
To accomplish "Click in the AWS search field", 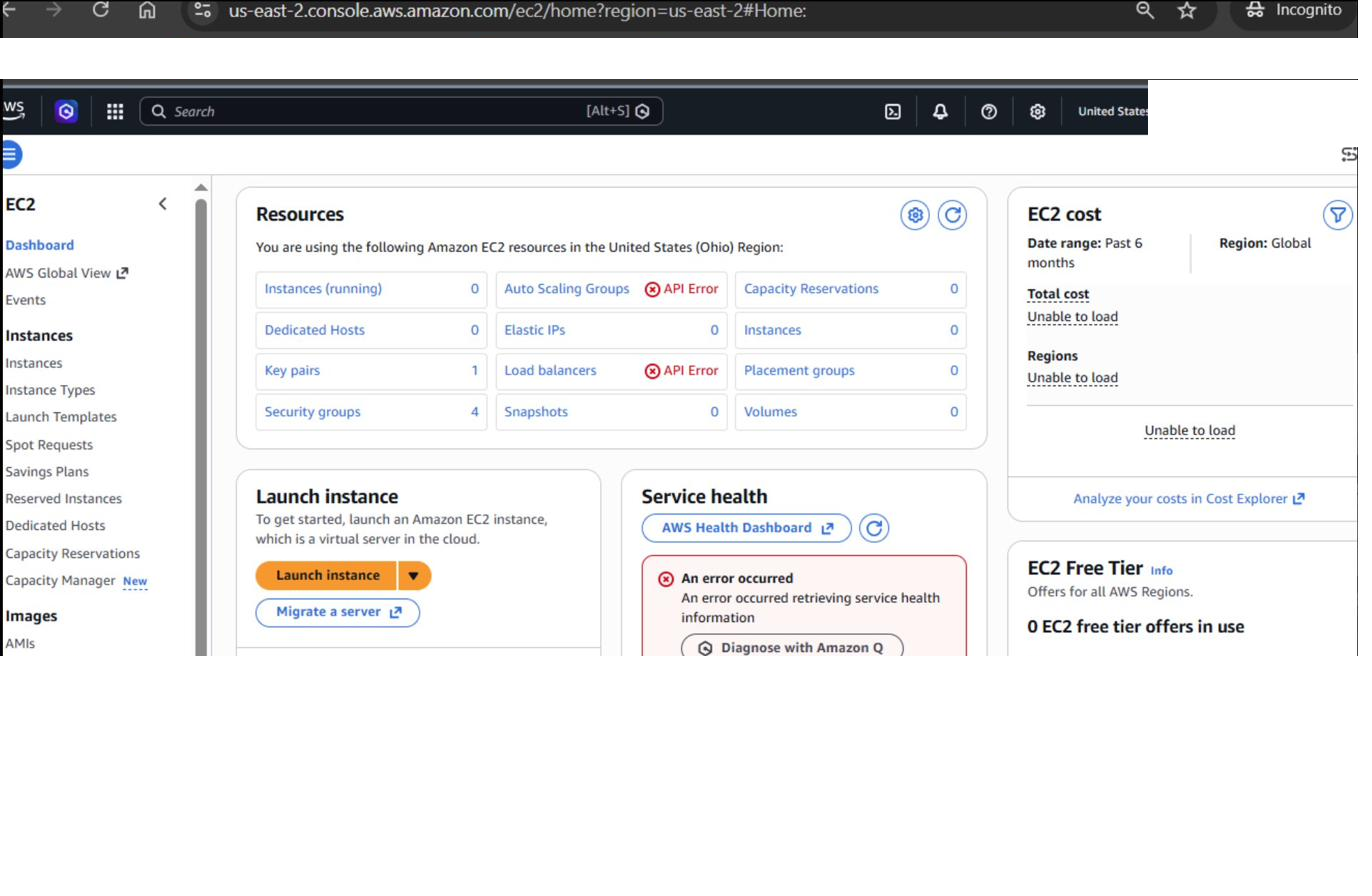I will 401,112.
